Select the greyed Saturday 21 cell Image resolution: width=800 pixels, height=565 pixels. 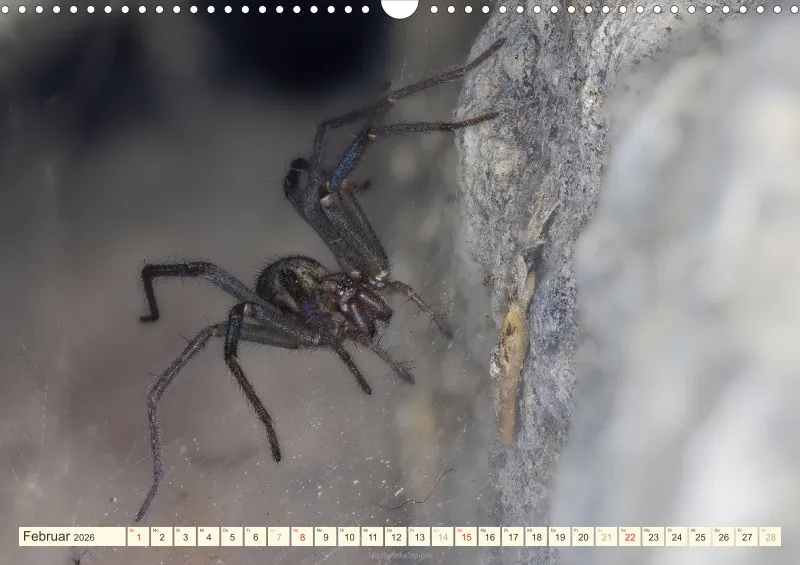pos(607,536)
